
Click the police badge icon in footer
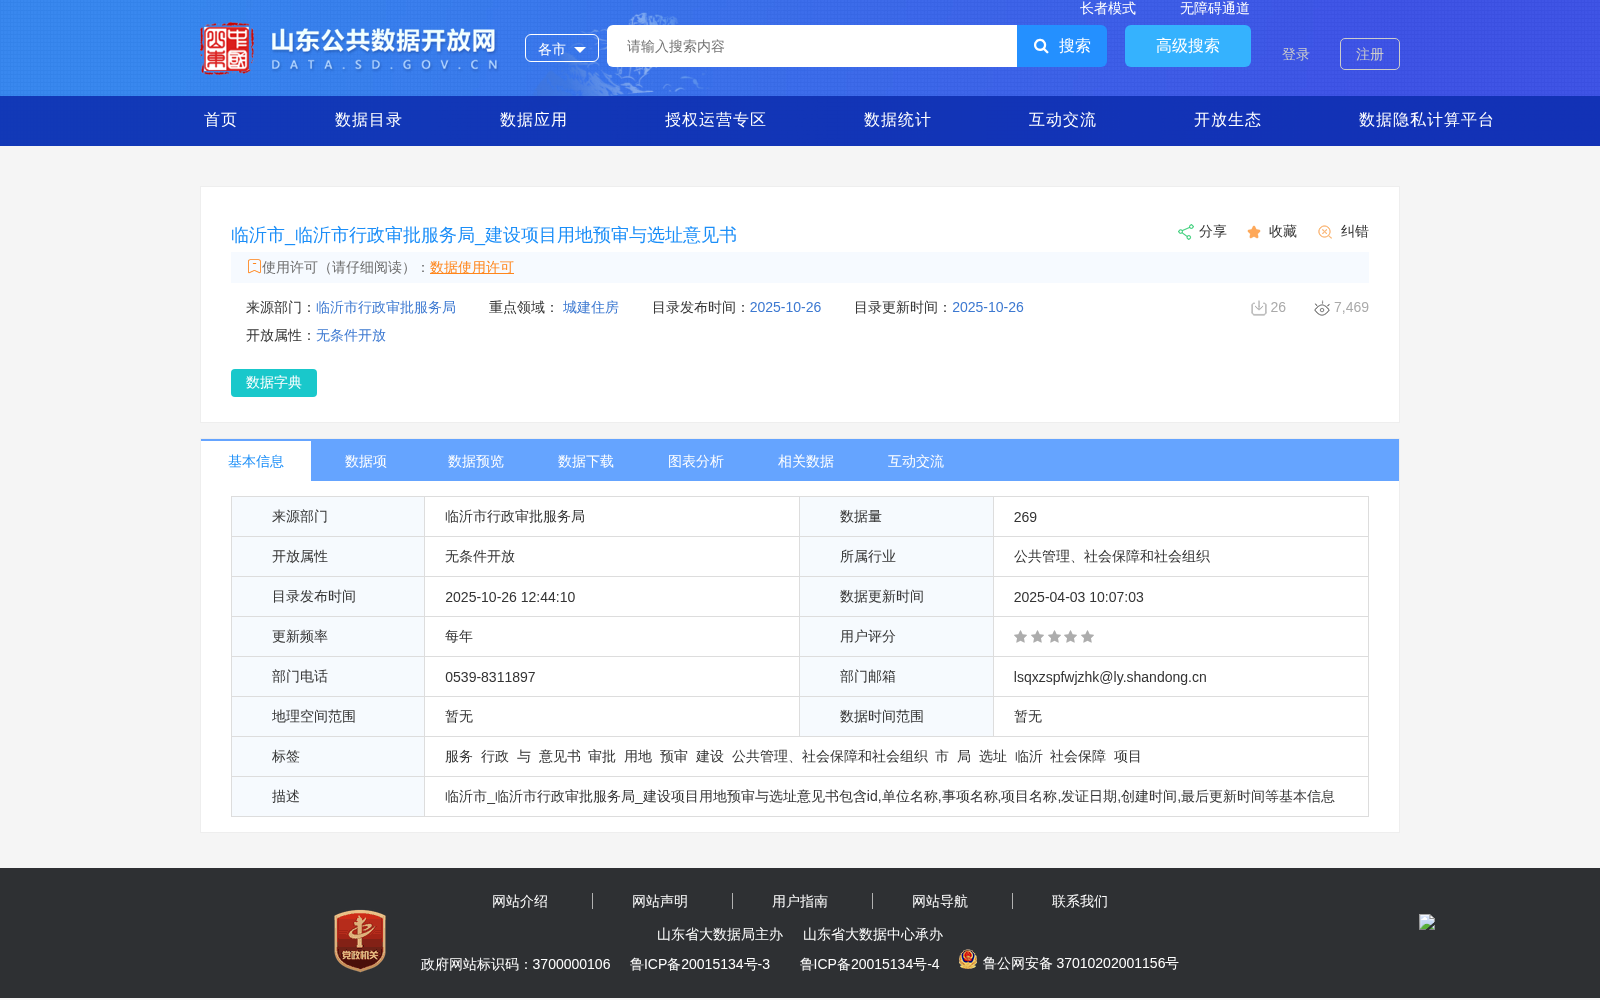tap(967, 959)
